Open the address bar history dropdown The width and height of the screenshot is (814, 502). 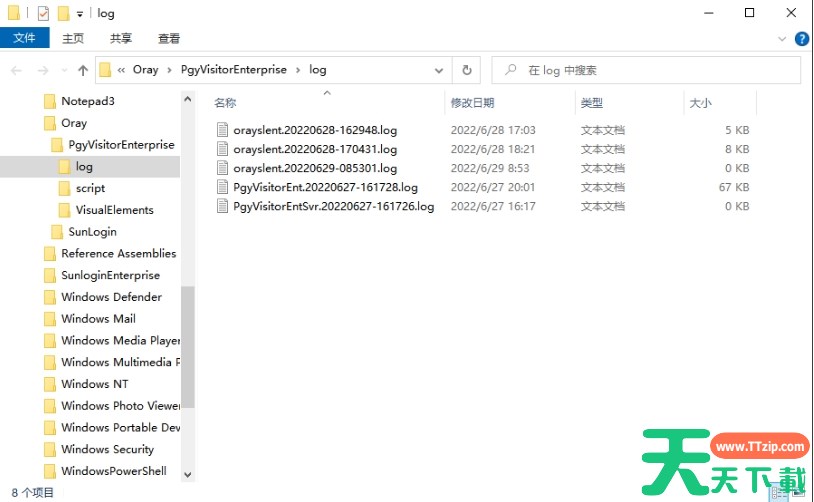pyautogui.click(x=439, y=70)
